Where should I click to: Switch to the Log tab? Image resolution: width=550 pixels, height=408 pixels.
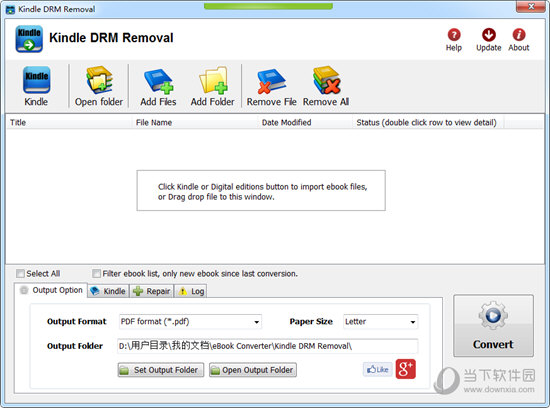click(x=190, y=291)
